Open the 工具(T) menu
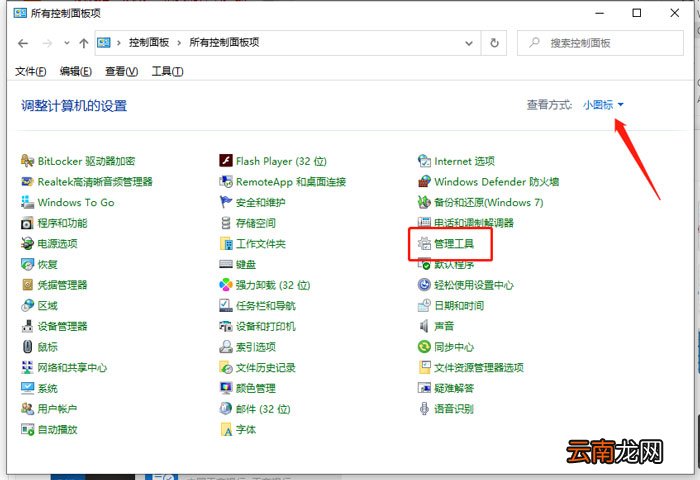Viewport: 700px width, 480px height. [x=167, y=71]
